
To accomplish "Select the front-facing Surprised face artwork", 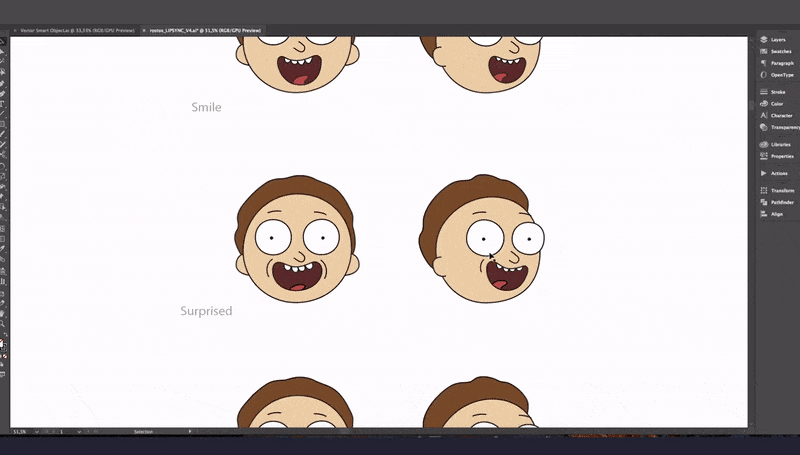I will tap(297, 239).
